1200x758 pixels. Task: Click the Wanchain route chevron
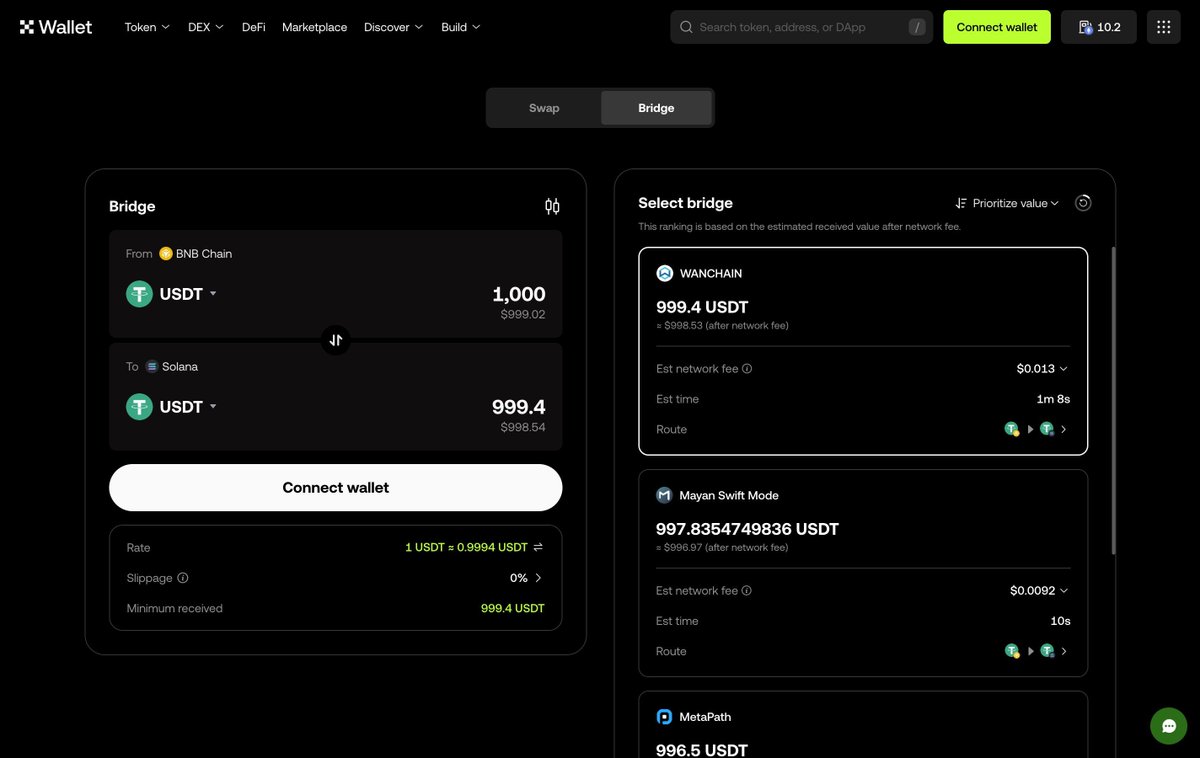1063,429
